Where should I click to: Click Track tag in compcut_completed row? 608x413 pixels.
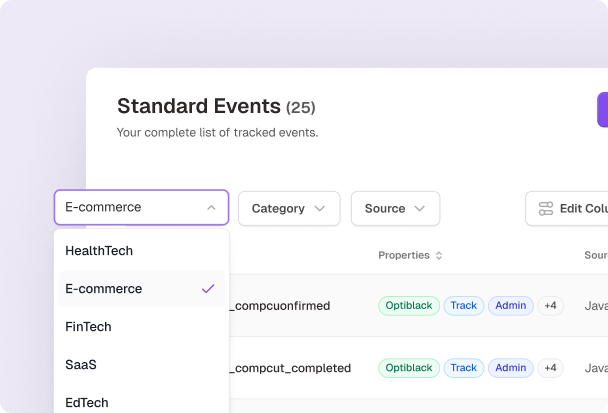464,368
